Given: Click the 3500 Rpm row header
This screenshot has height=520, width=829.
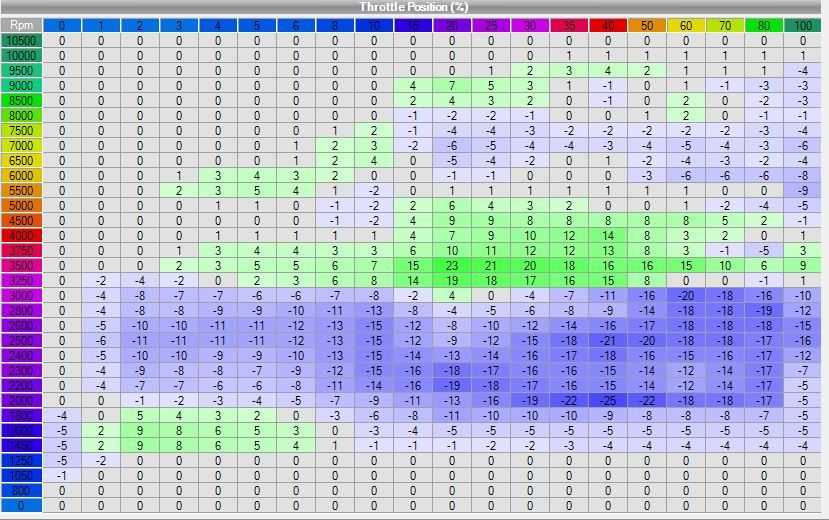Looking at the screenshot, I should pos(21,265).
